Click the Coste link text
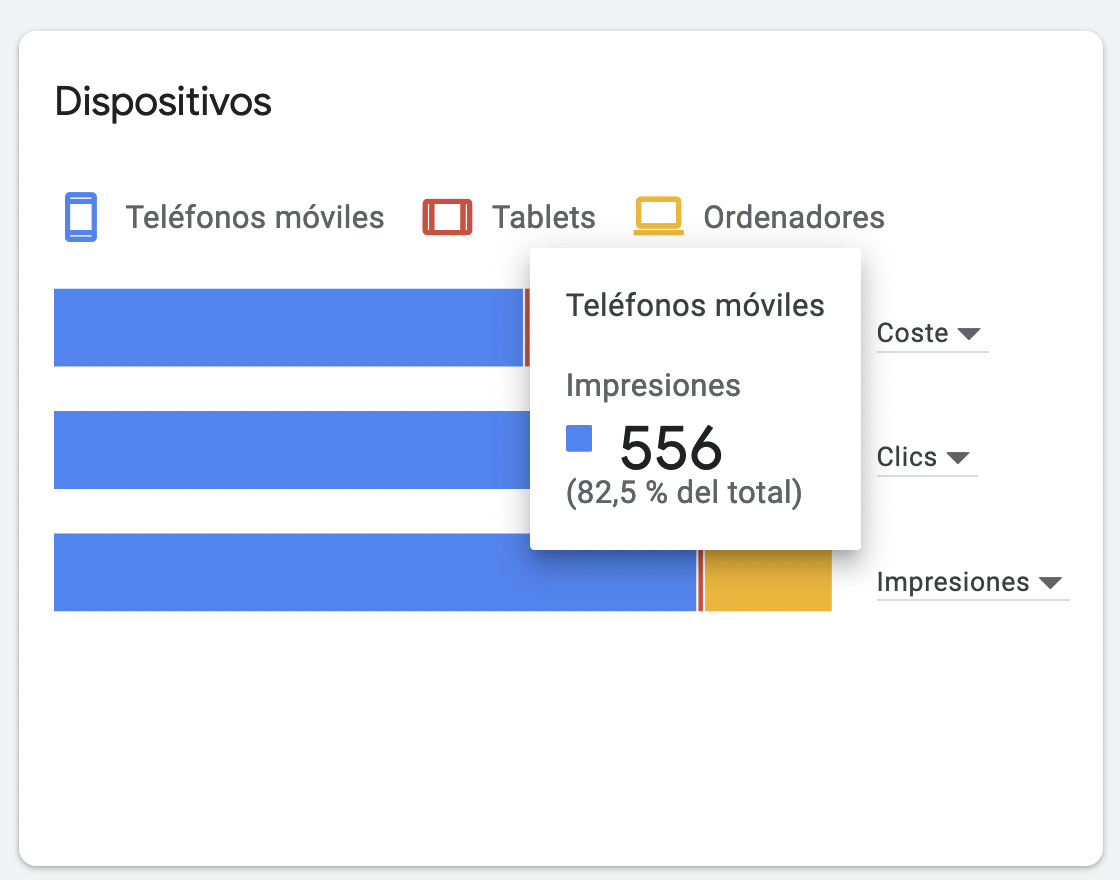 click(911, 333)
